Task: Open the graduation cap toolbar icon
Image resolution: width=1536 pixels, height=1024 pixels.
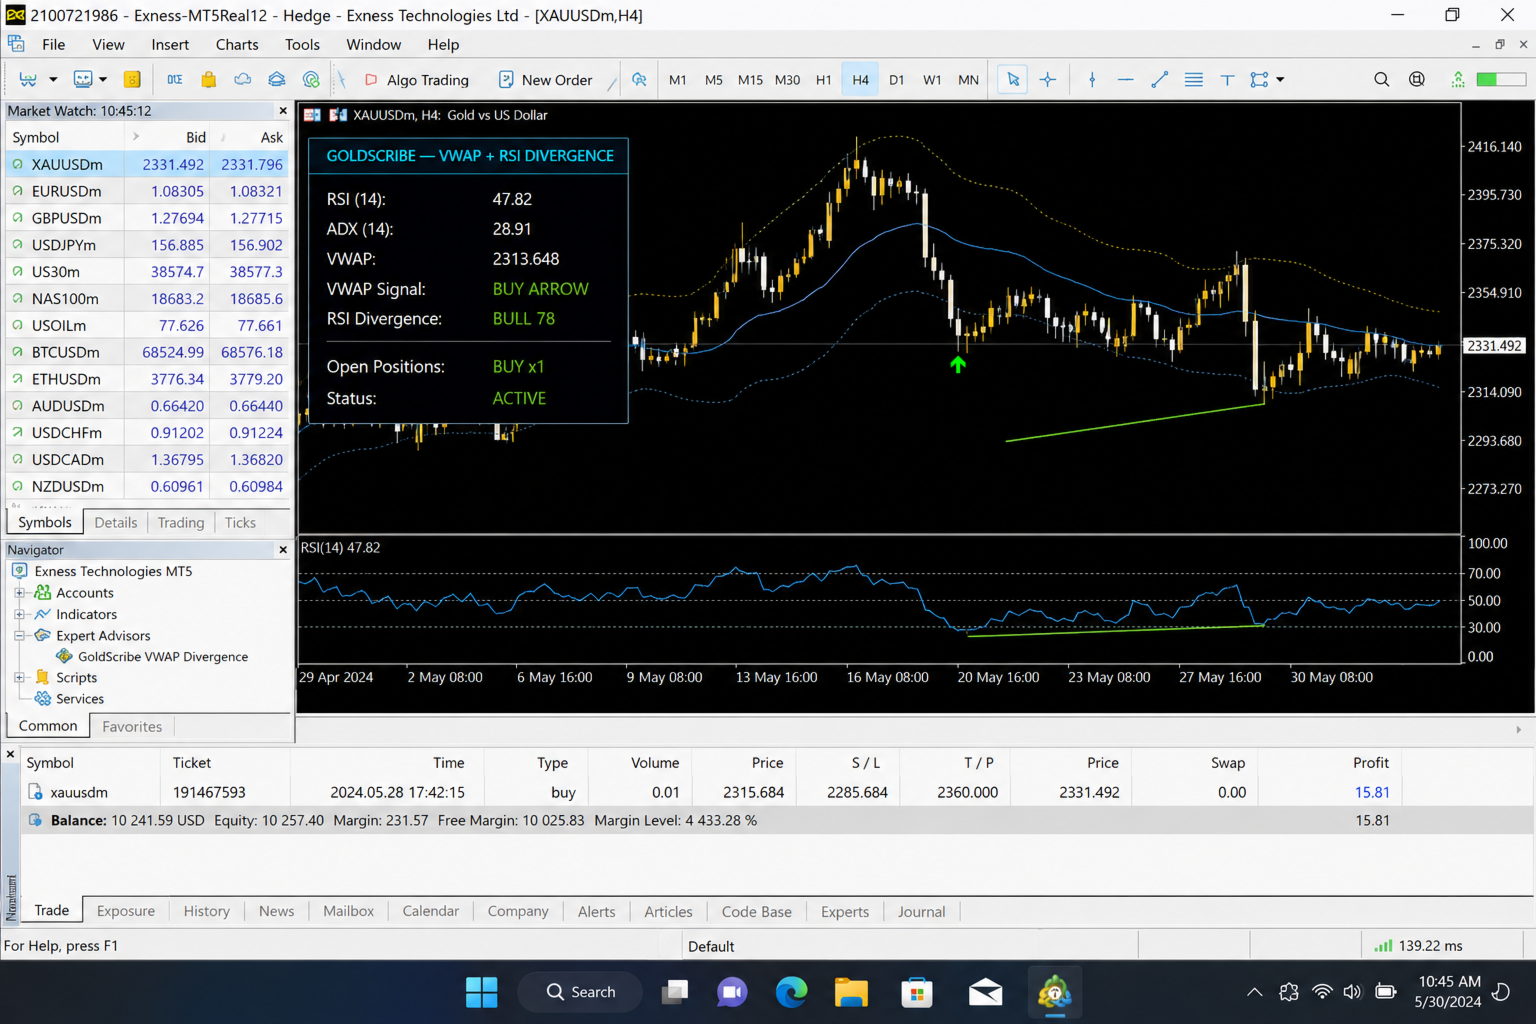Action: coord(277,80)
